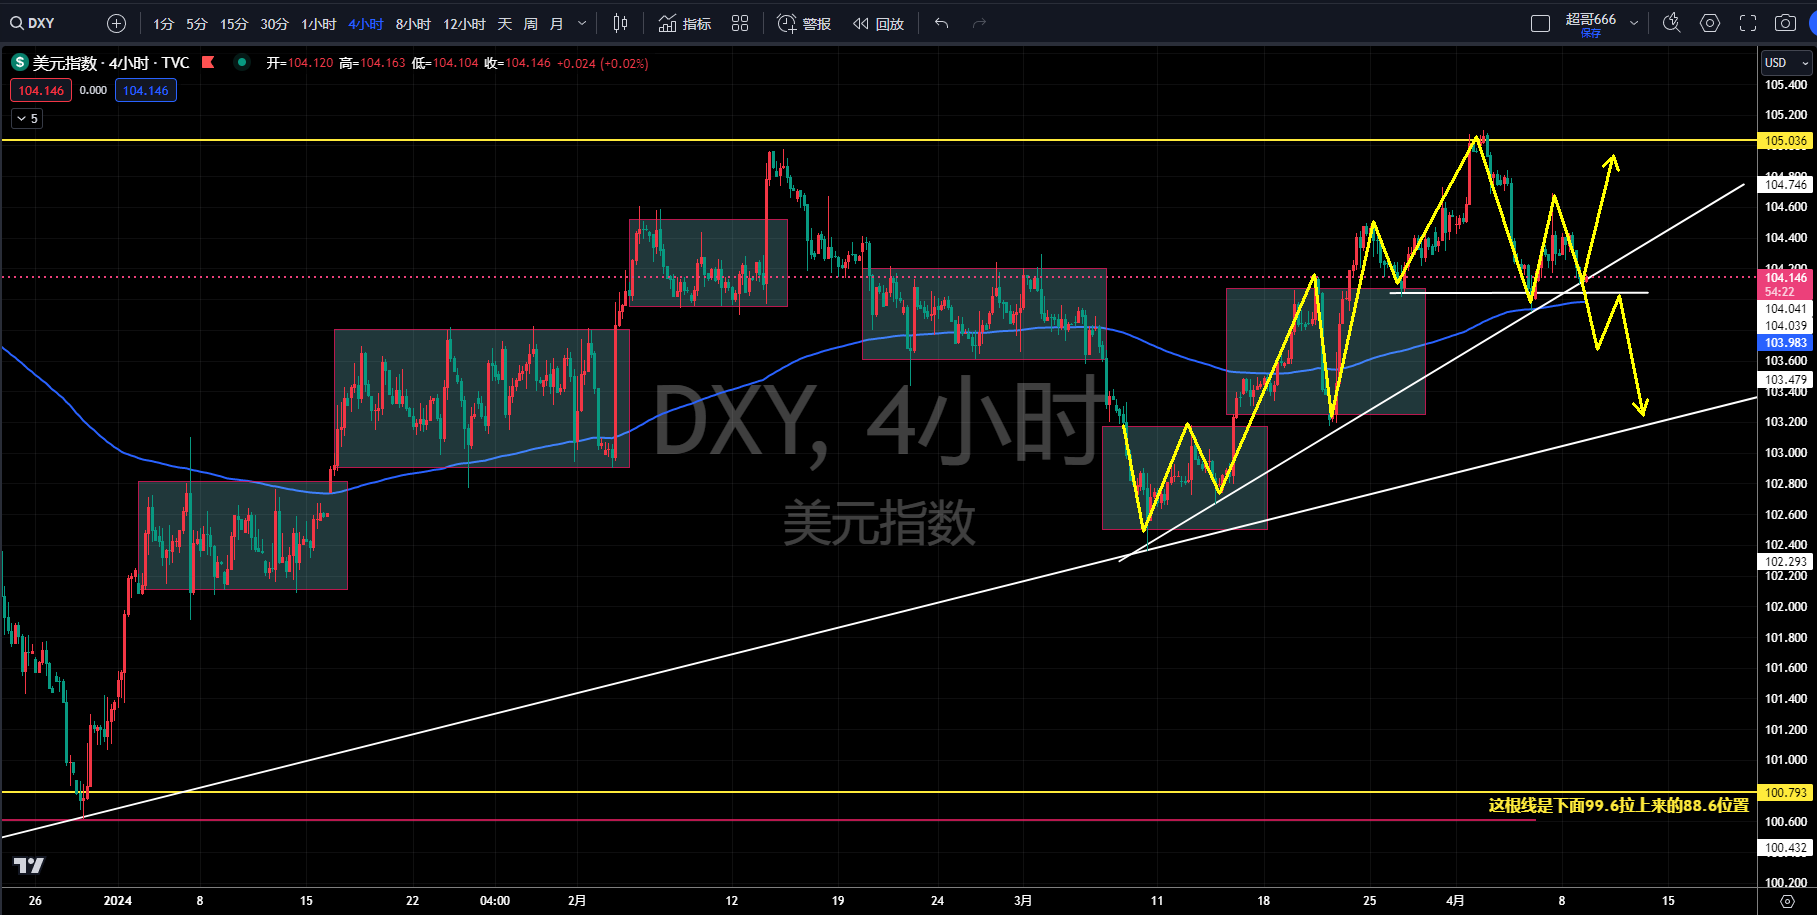
Task: Click the TradingView logo on chart
Action: pyautogui.click(x=29, y=865)
